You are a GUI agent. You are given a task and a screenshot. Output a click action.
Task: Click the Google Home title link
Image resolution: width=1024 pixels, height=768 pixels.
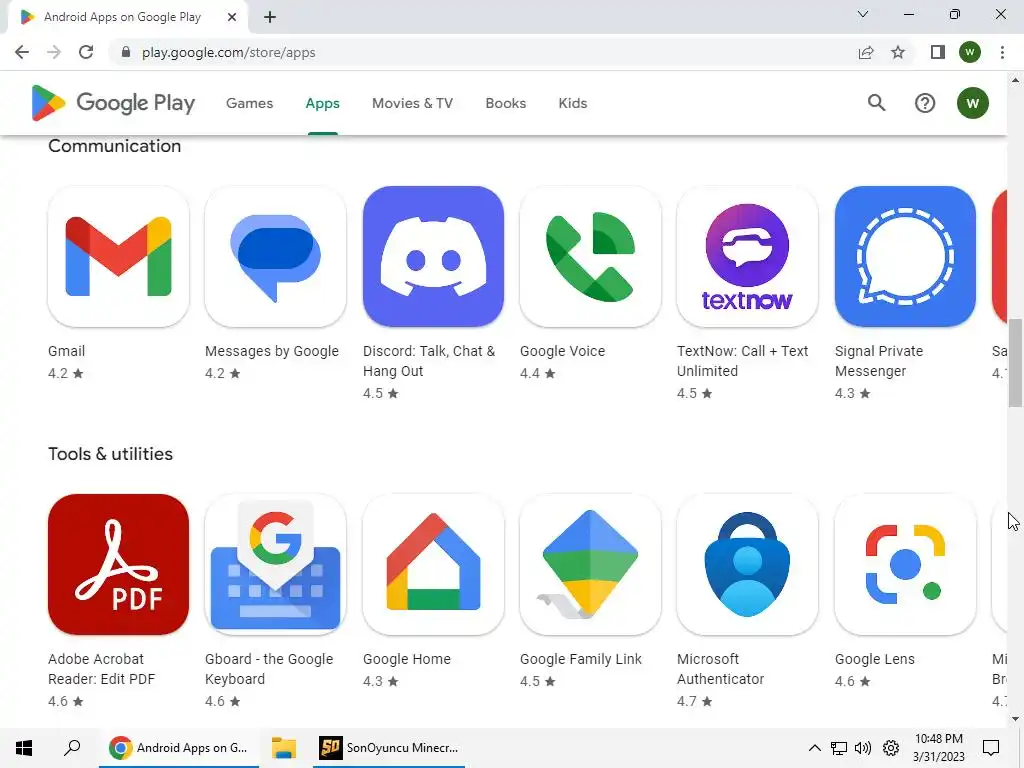407,659
